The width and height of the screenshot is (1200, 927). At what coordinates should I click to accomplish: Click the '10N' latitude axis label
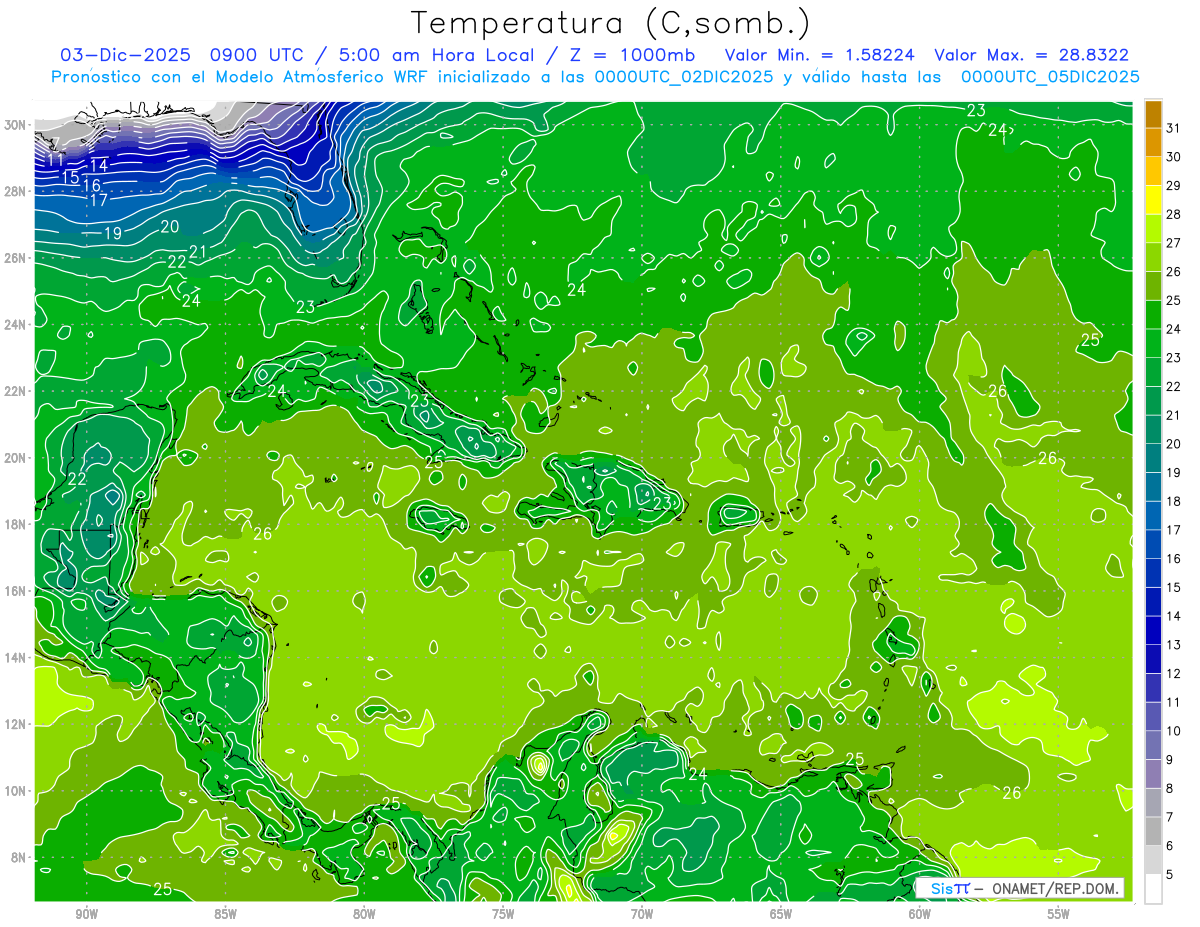point(17,791)
